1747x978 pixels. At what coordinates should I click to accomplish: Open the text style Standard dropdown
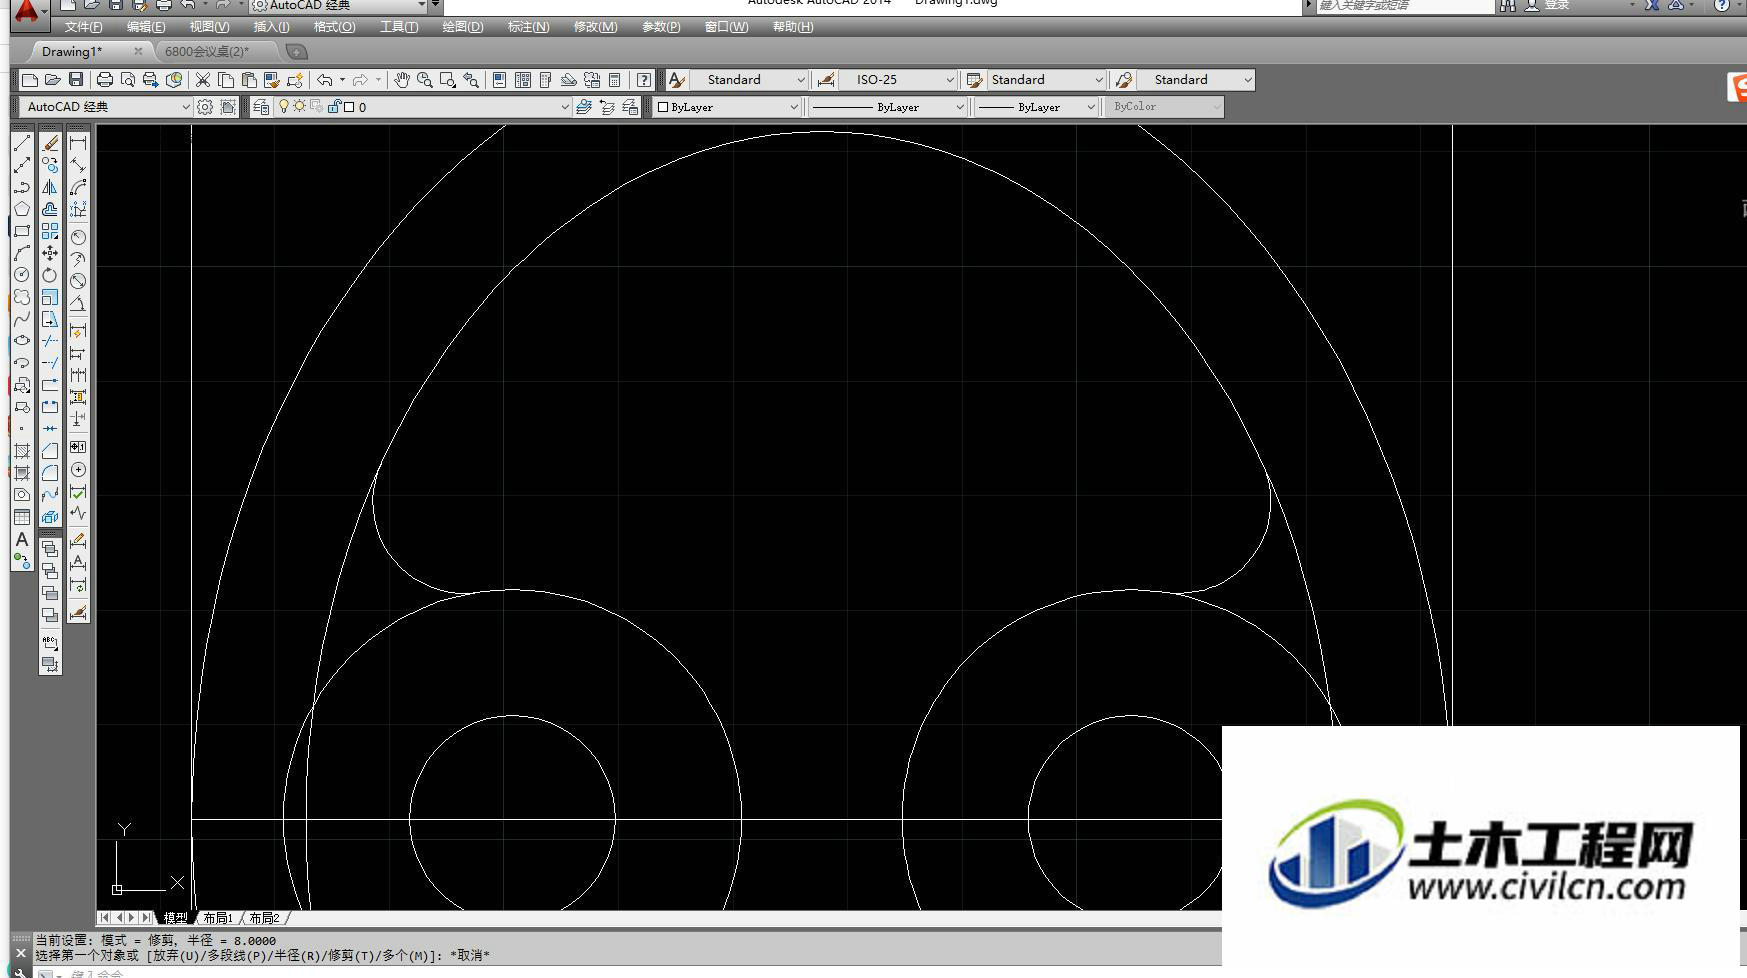tap(749, 80)
